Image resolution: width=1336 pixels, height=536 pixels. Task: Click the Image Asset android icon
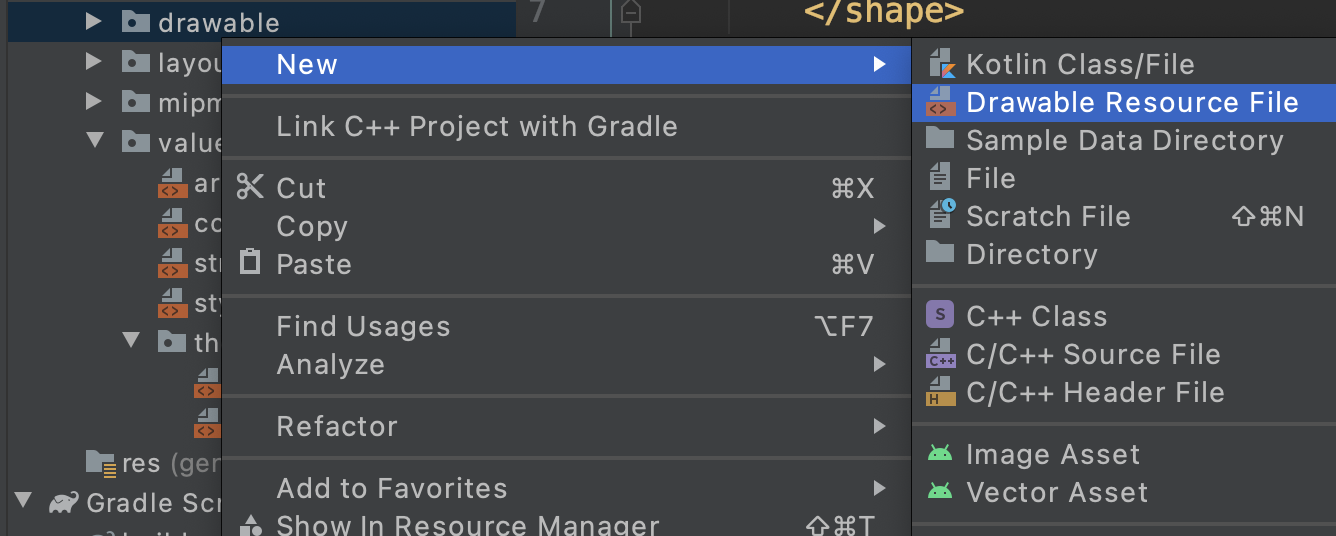point(940,454)
